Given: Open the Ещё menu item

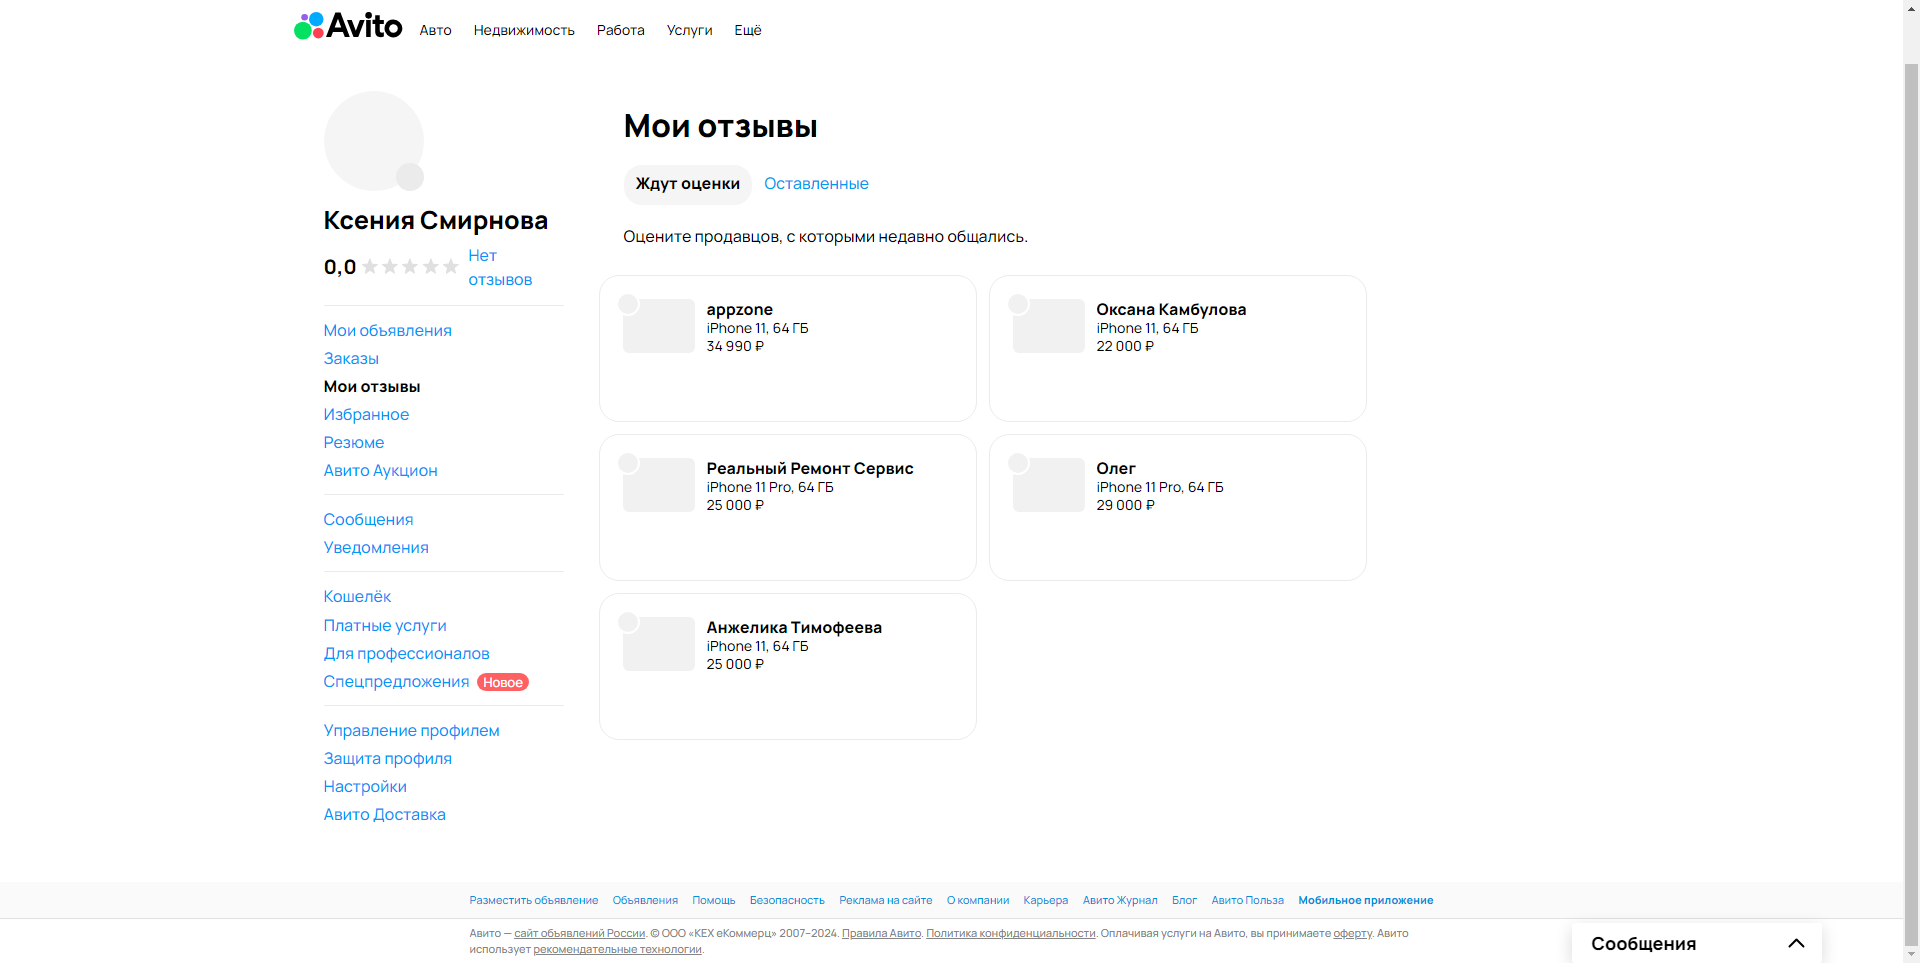Looking at the screenshot, I should (x=747, y=30).
